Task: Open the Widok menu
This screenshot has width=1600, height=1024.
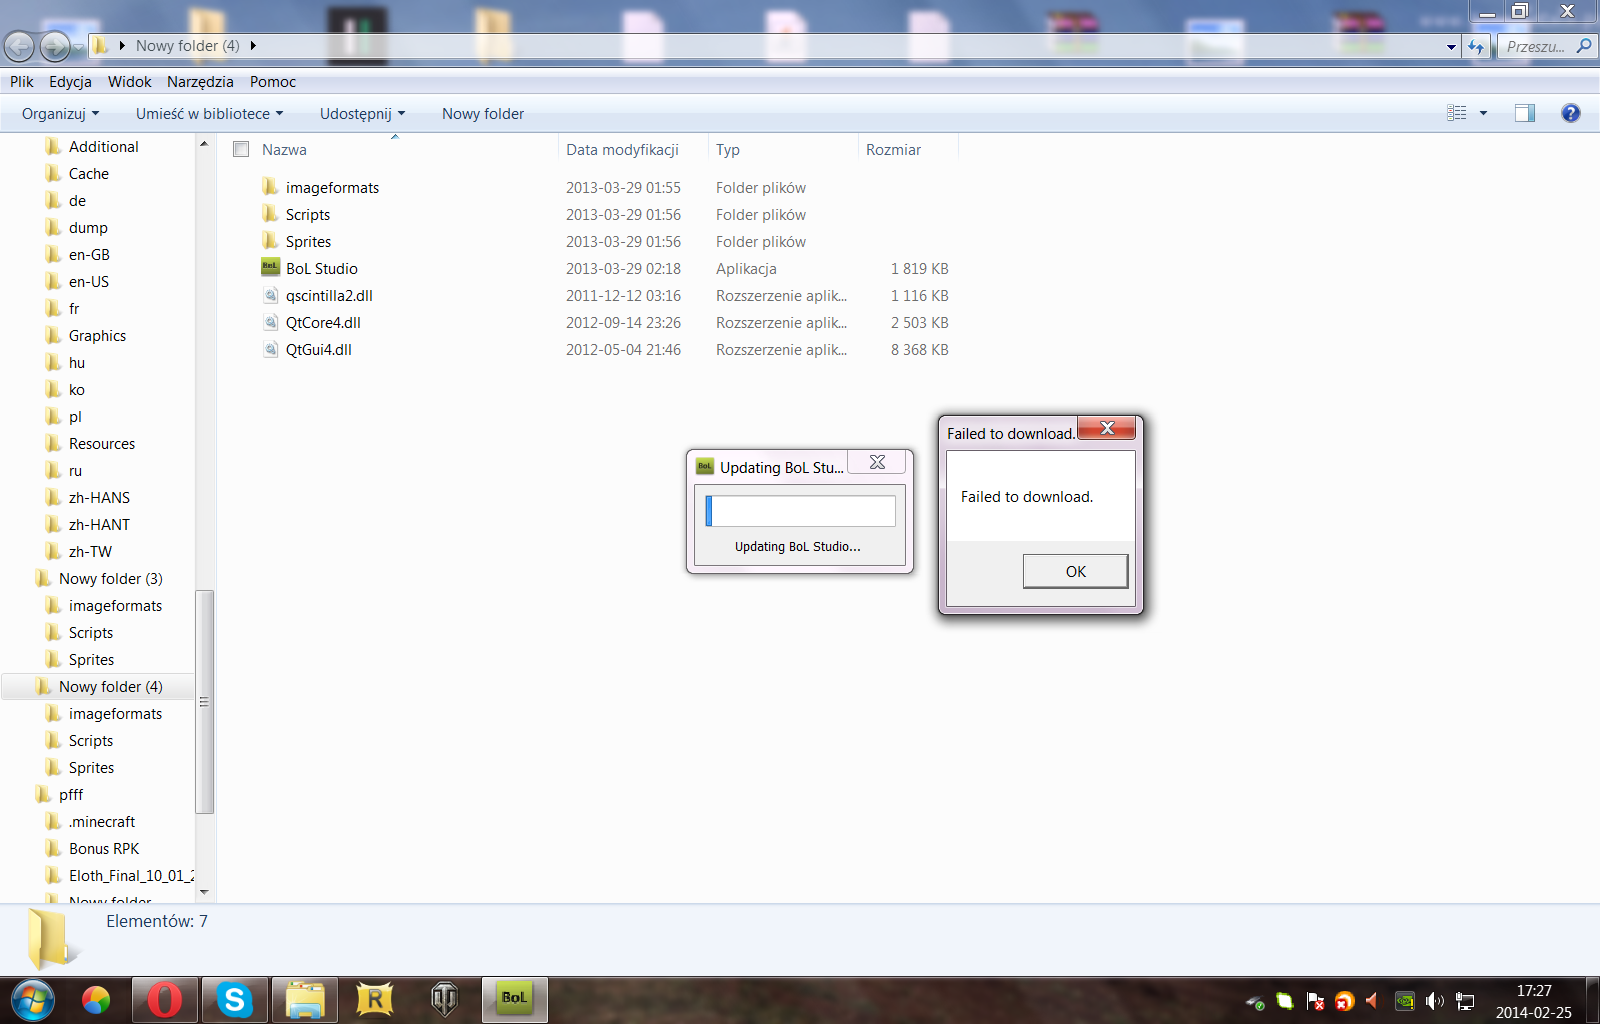Action: [130, 82]
